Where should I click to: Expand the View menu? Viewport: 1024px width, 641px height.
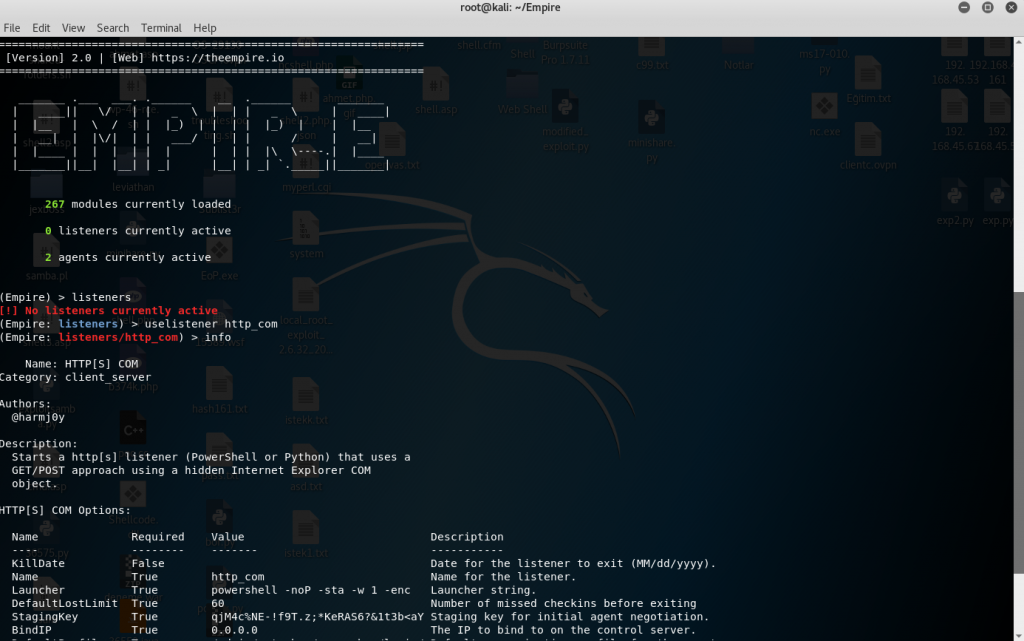(73, 28)
